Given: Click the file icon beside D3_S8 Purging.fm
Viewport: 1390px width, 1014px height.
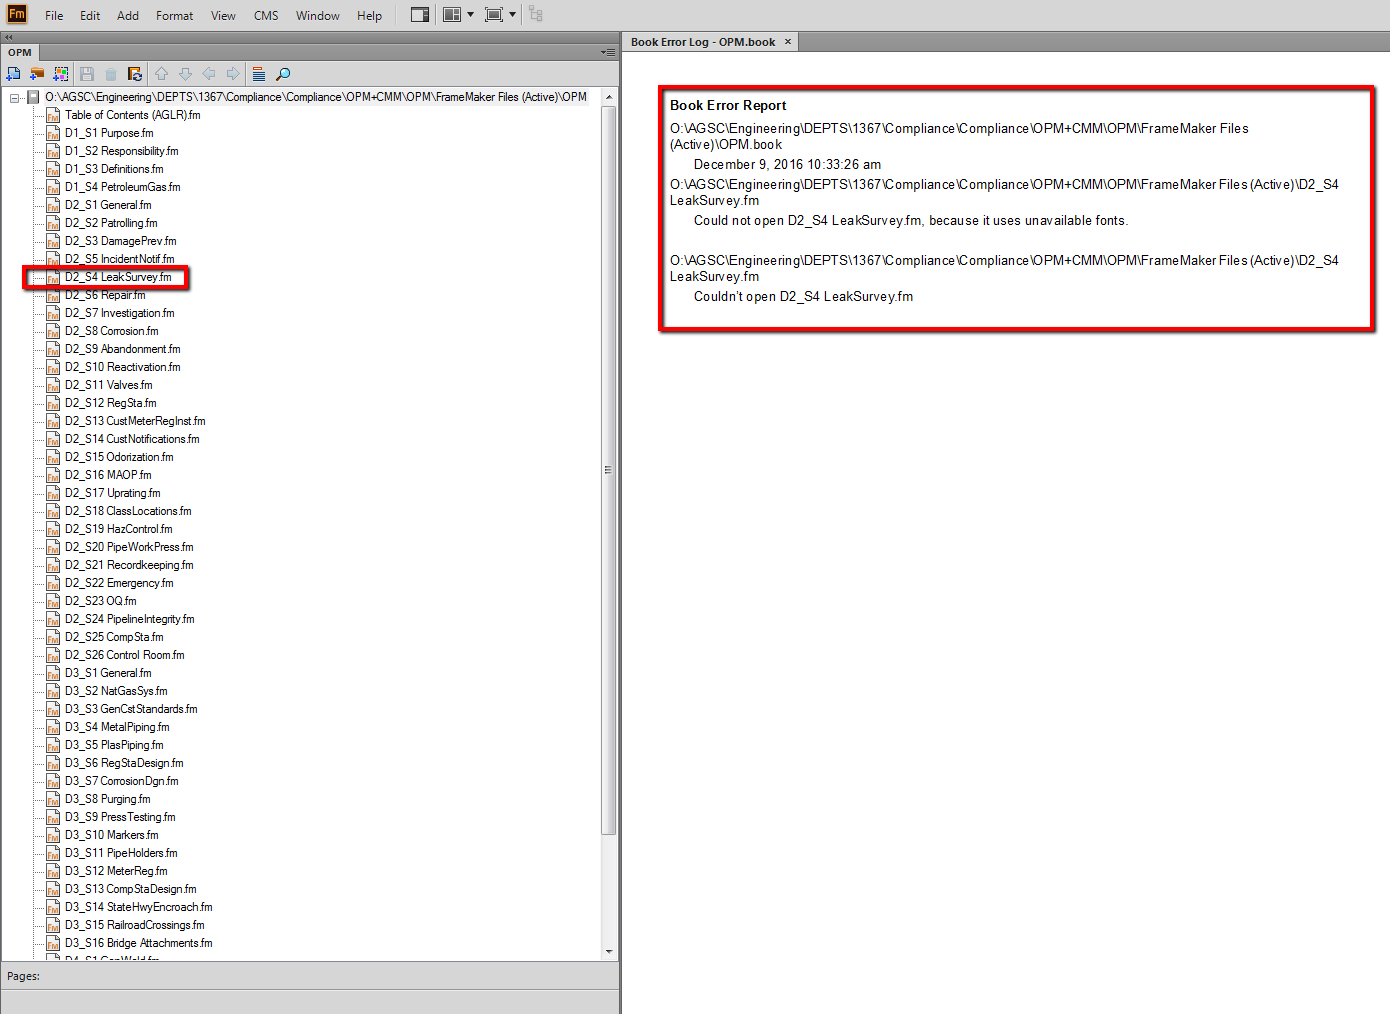Looking at the screenshot, I should tap(53, 799).
